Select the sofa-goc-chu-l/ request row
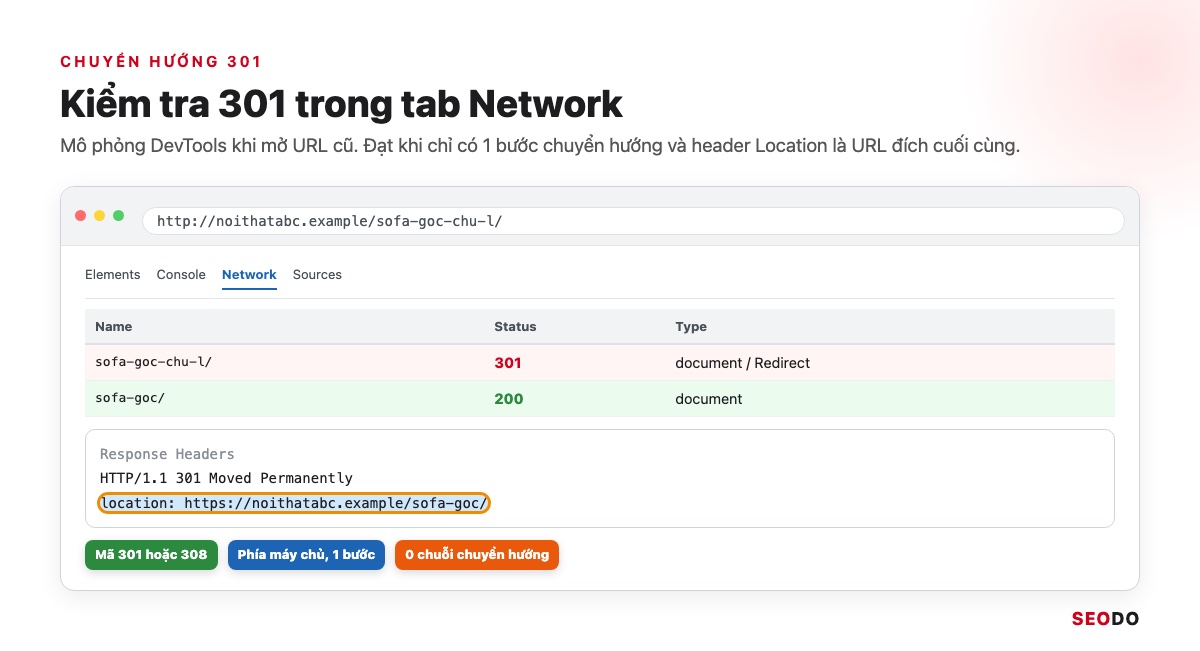 [x=600, y=363]
